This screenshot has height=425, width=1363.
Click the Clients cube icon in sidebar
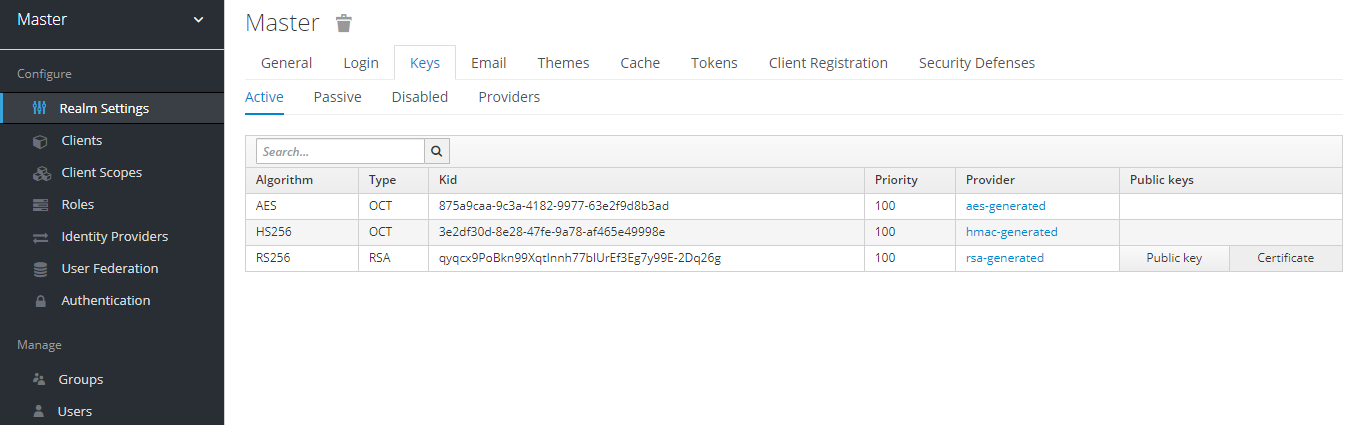click(x=40, y=141)
